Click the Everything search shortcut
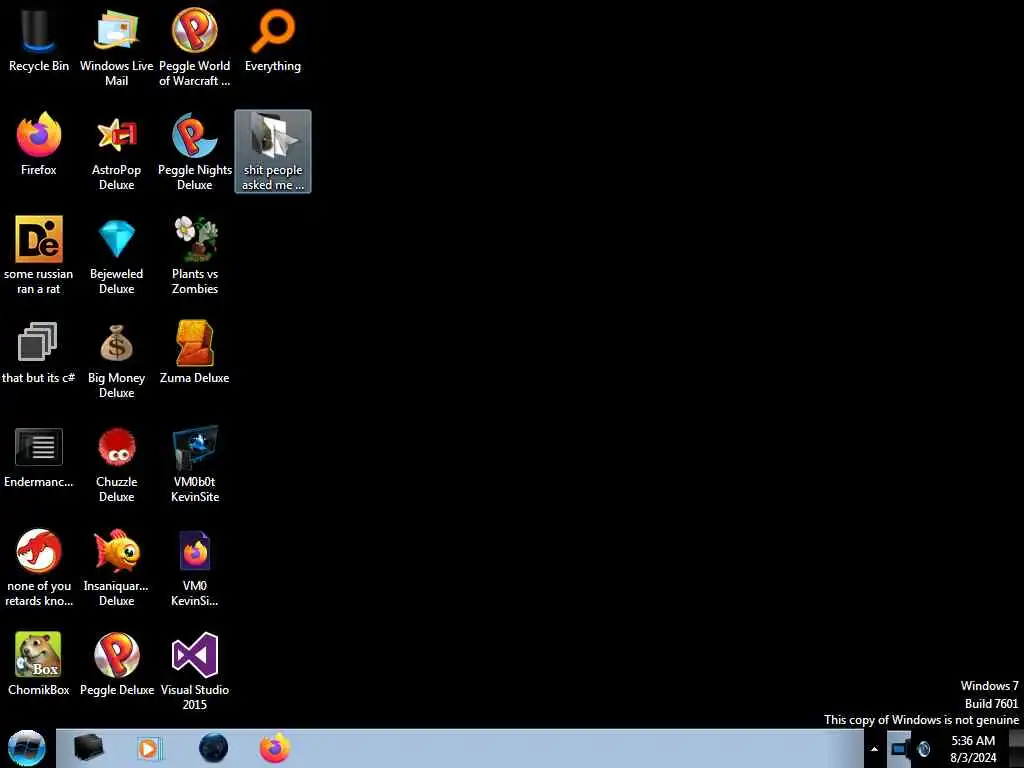1024x768 pixels. [x=273, y=31]
